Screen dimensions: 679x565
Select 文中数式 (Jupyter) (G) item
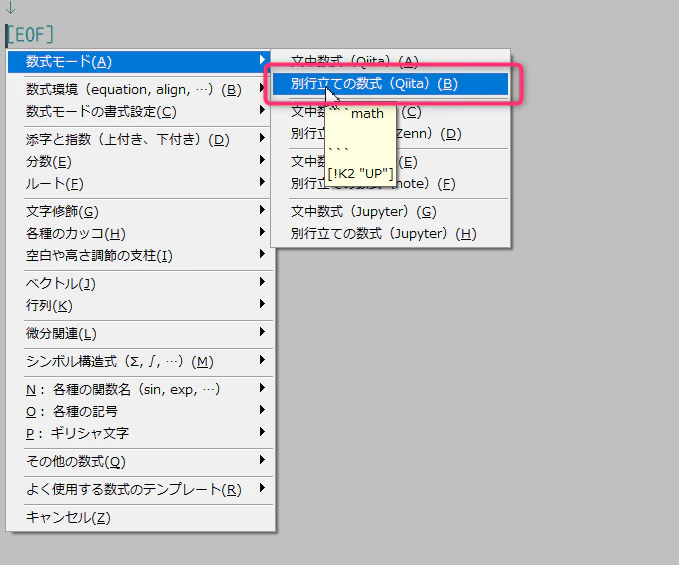coord(391,211)
